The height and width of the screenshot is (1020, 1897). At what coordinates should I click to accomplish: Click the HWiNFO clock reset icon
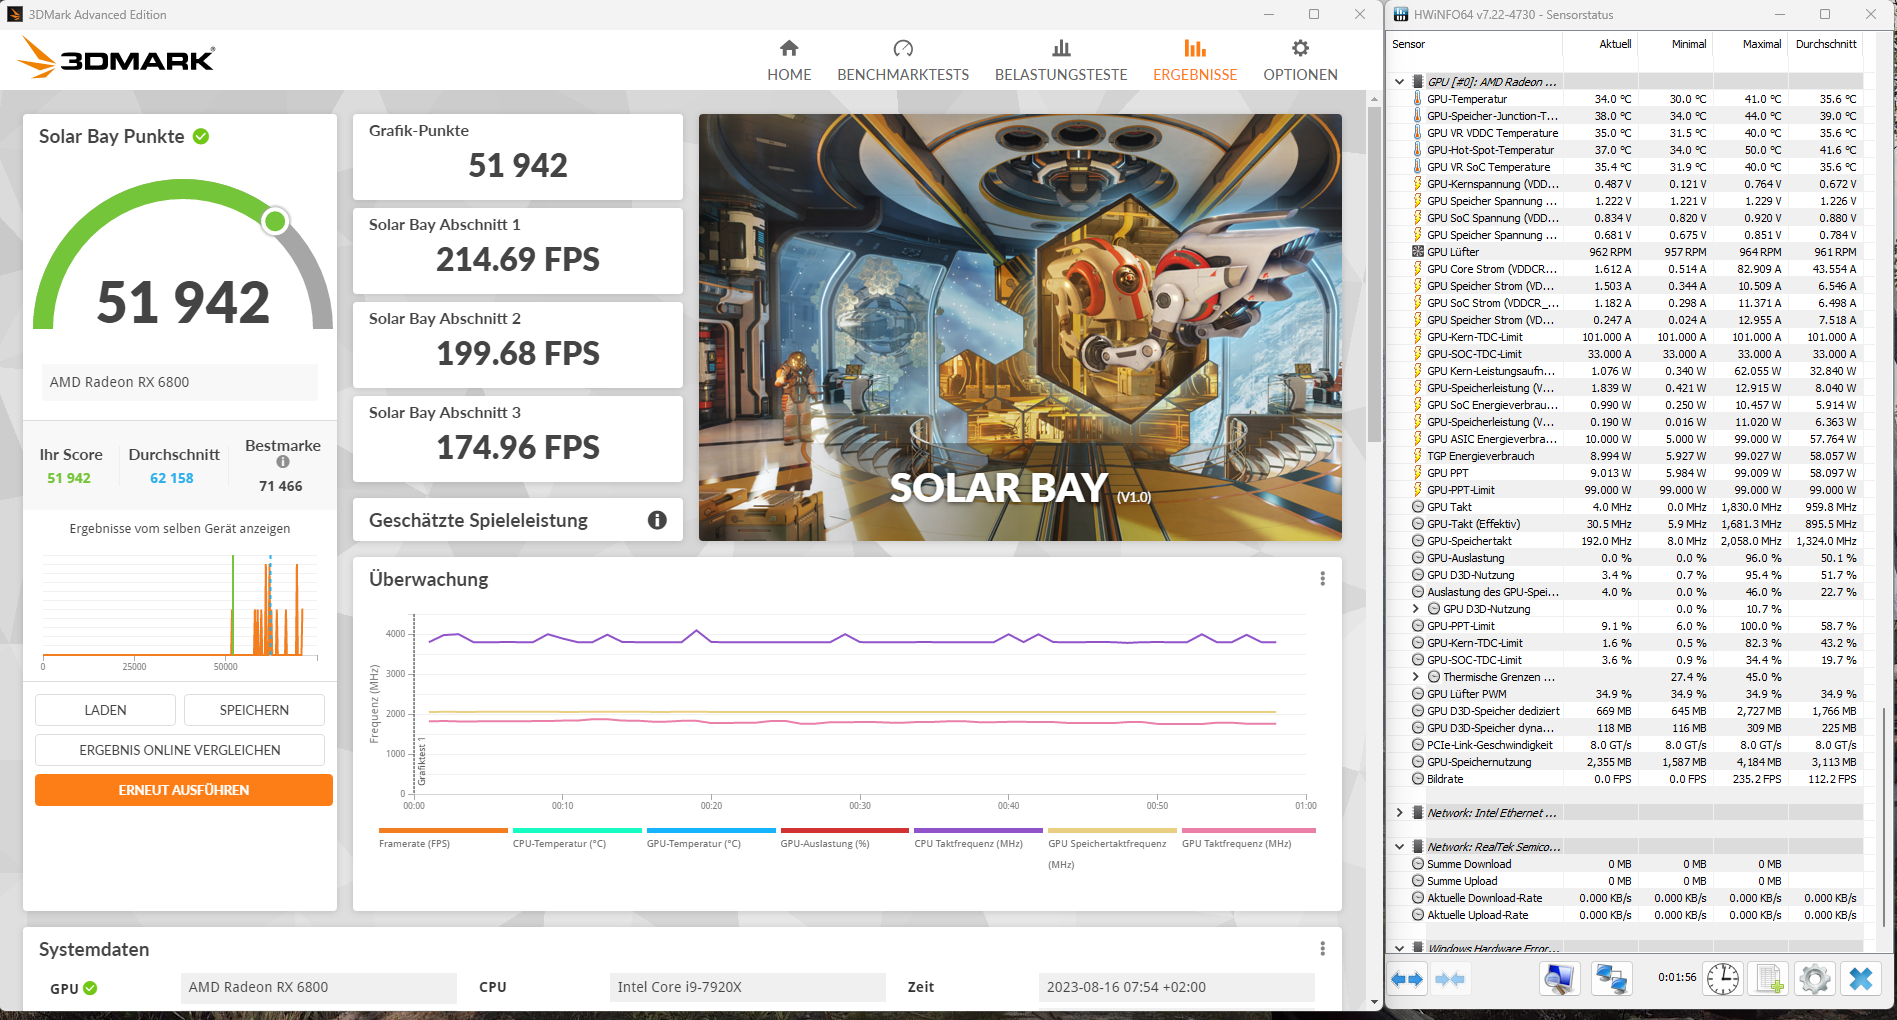1722,979
